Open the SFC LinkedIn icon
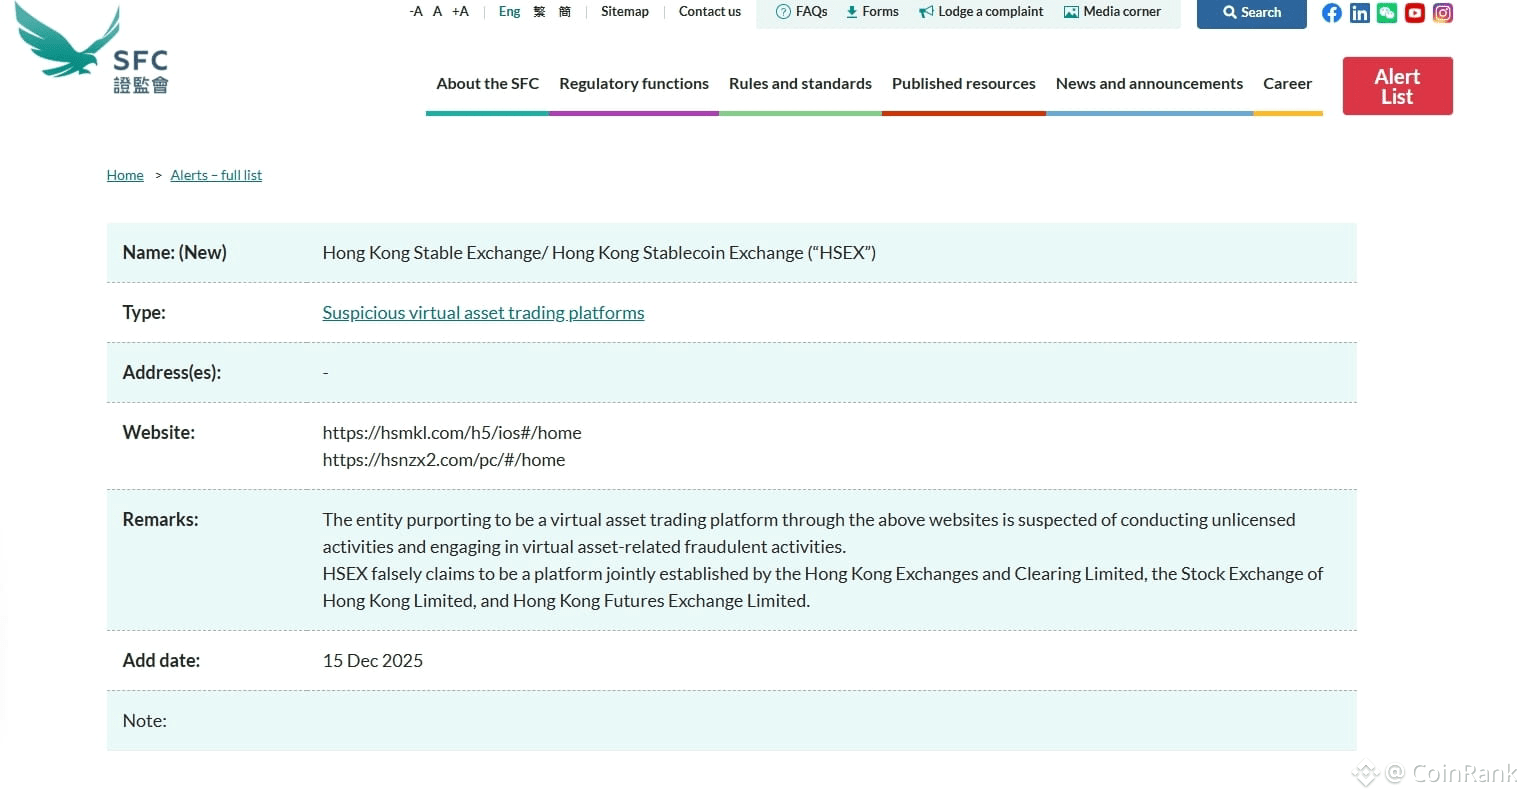Image resolution: width=1525 pixels, height=798 pixels. tap(1359, 13)
